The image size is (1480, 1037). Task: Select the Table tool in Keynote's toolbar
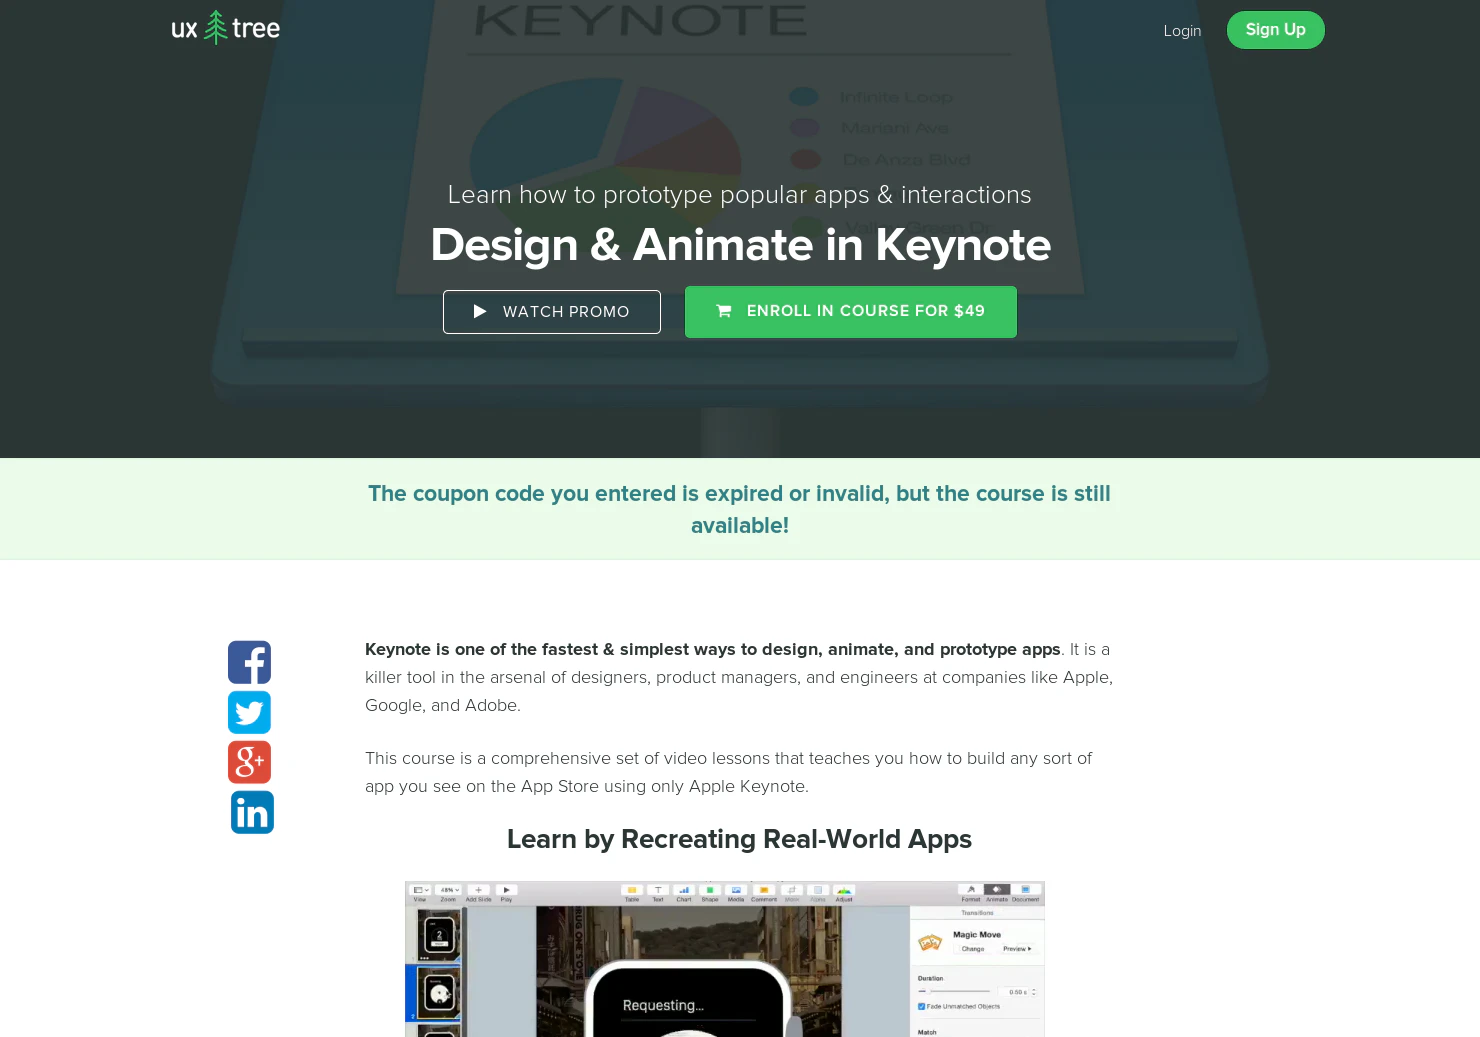pyautogui.click(x=632, y=889)
